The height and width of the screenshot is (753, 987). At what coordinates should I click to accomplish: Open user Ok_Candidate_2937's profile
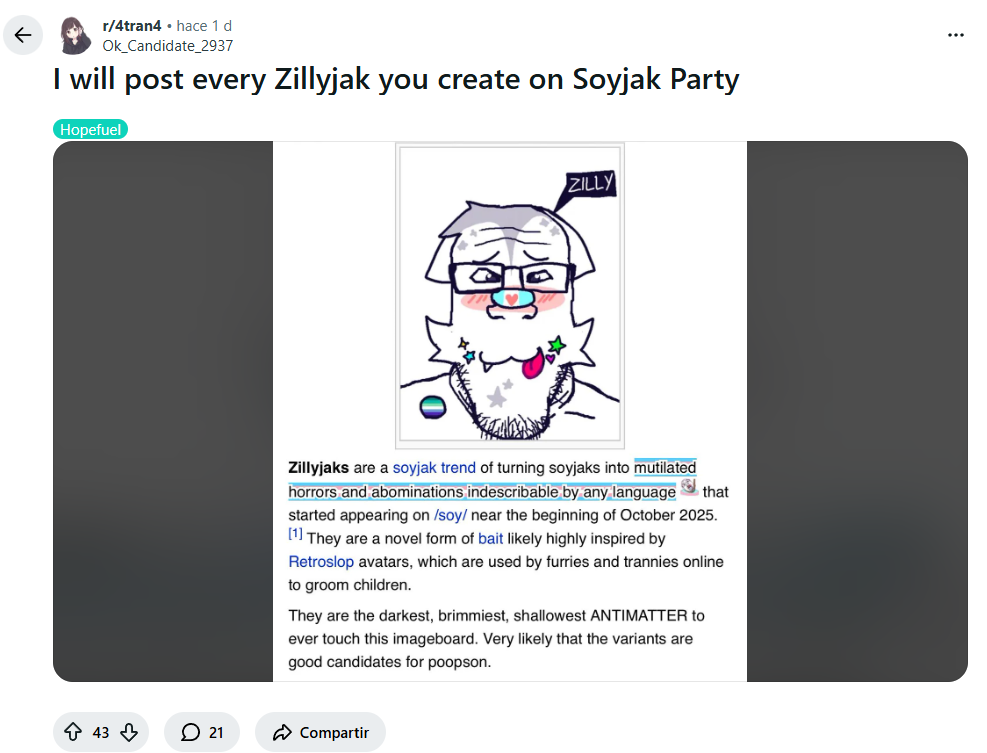(168, 45)
